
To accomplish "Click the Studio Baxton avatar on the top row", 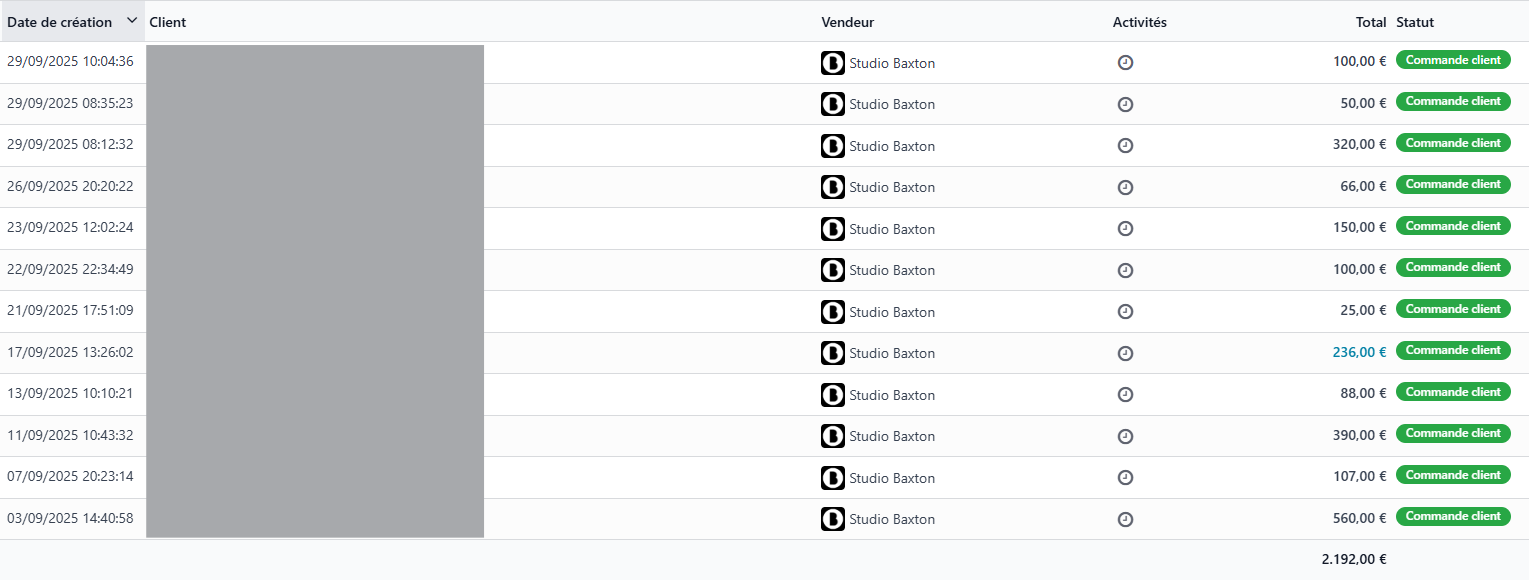I will 833,62.
